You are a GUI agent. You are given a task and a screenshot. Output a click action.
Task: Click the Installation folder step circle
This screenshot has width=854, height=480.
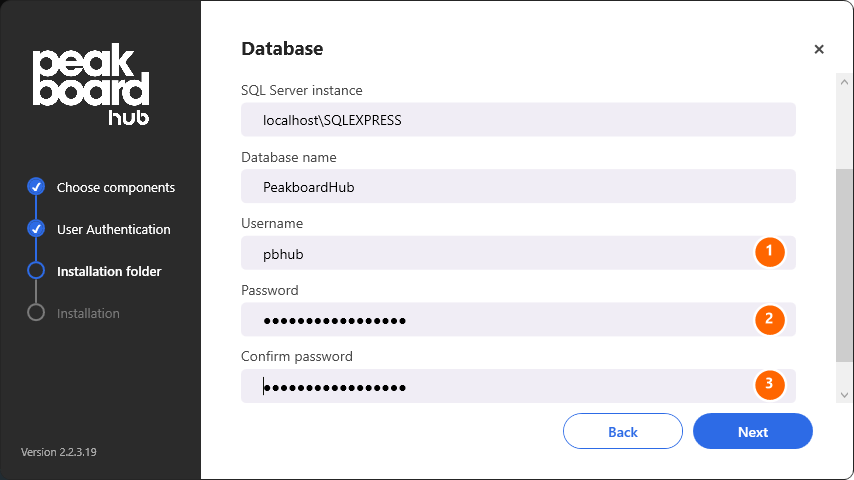click(x=36, y=271)
